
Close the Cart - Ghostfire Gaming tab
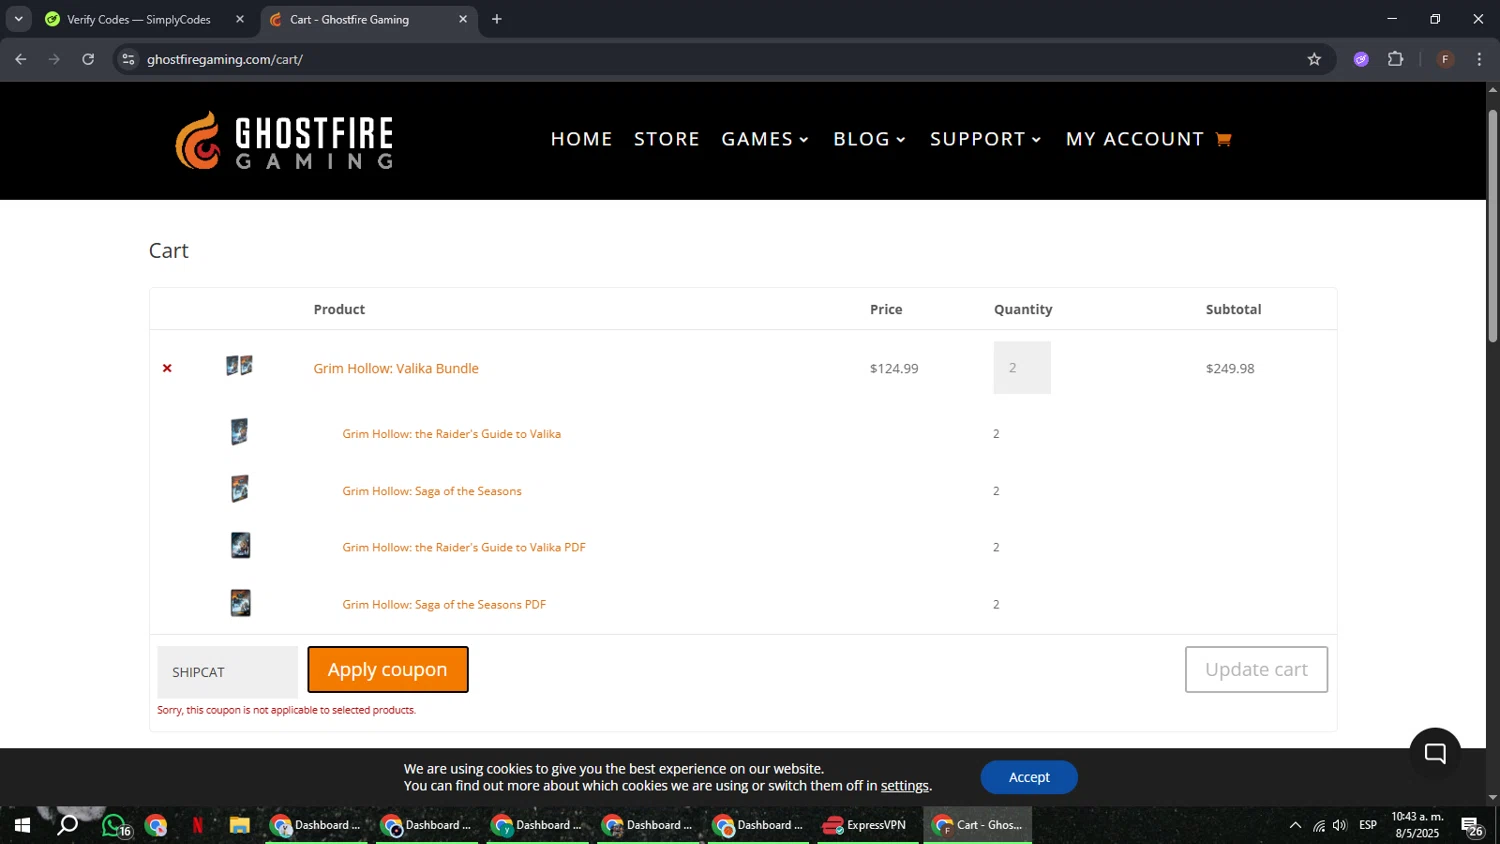tap(463, 19)
